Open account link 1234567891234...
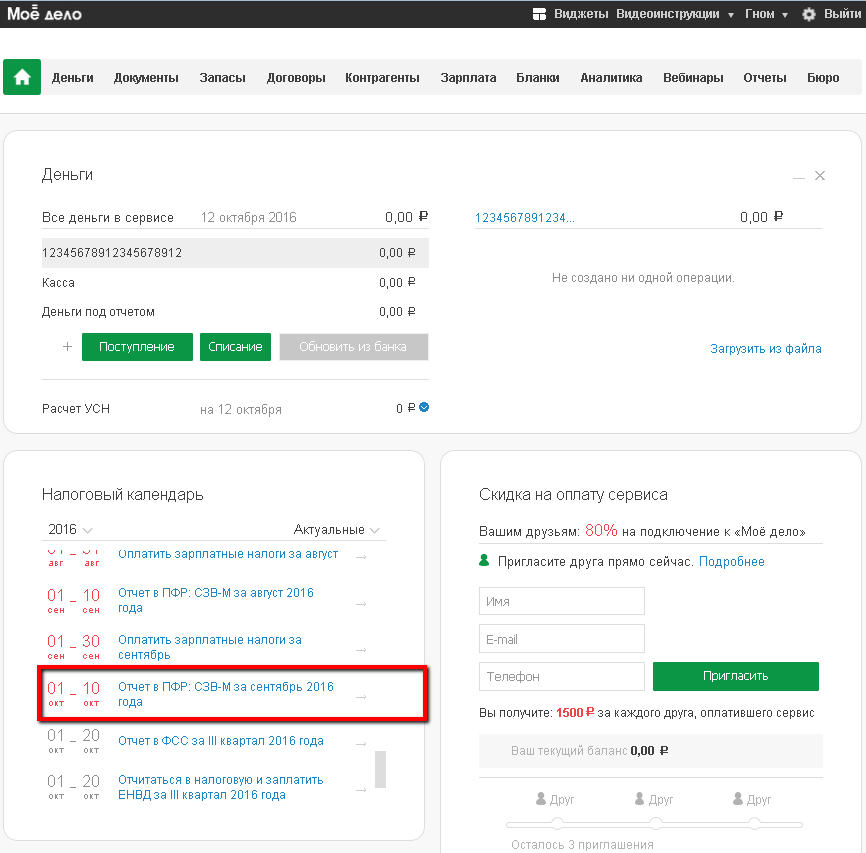Image resolution: width=866 pixels, height=853 pixels. [525, 218]
